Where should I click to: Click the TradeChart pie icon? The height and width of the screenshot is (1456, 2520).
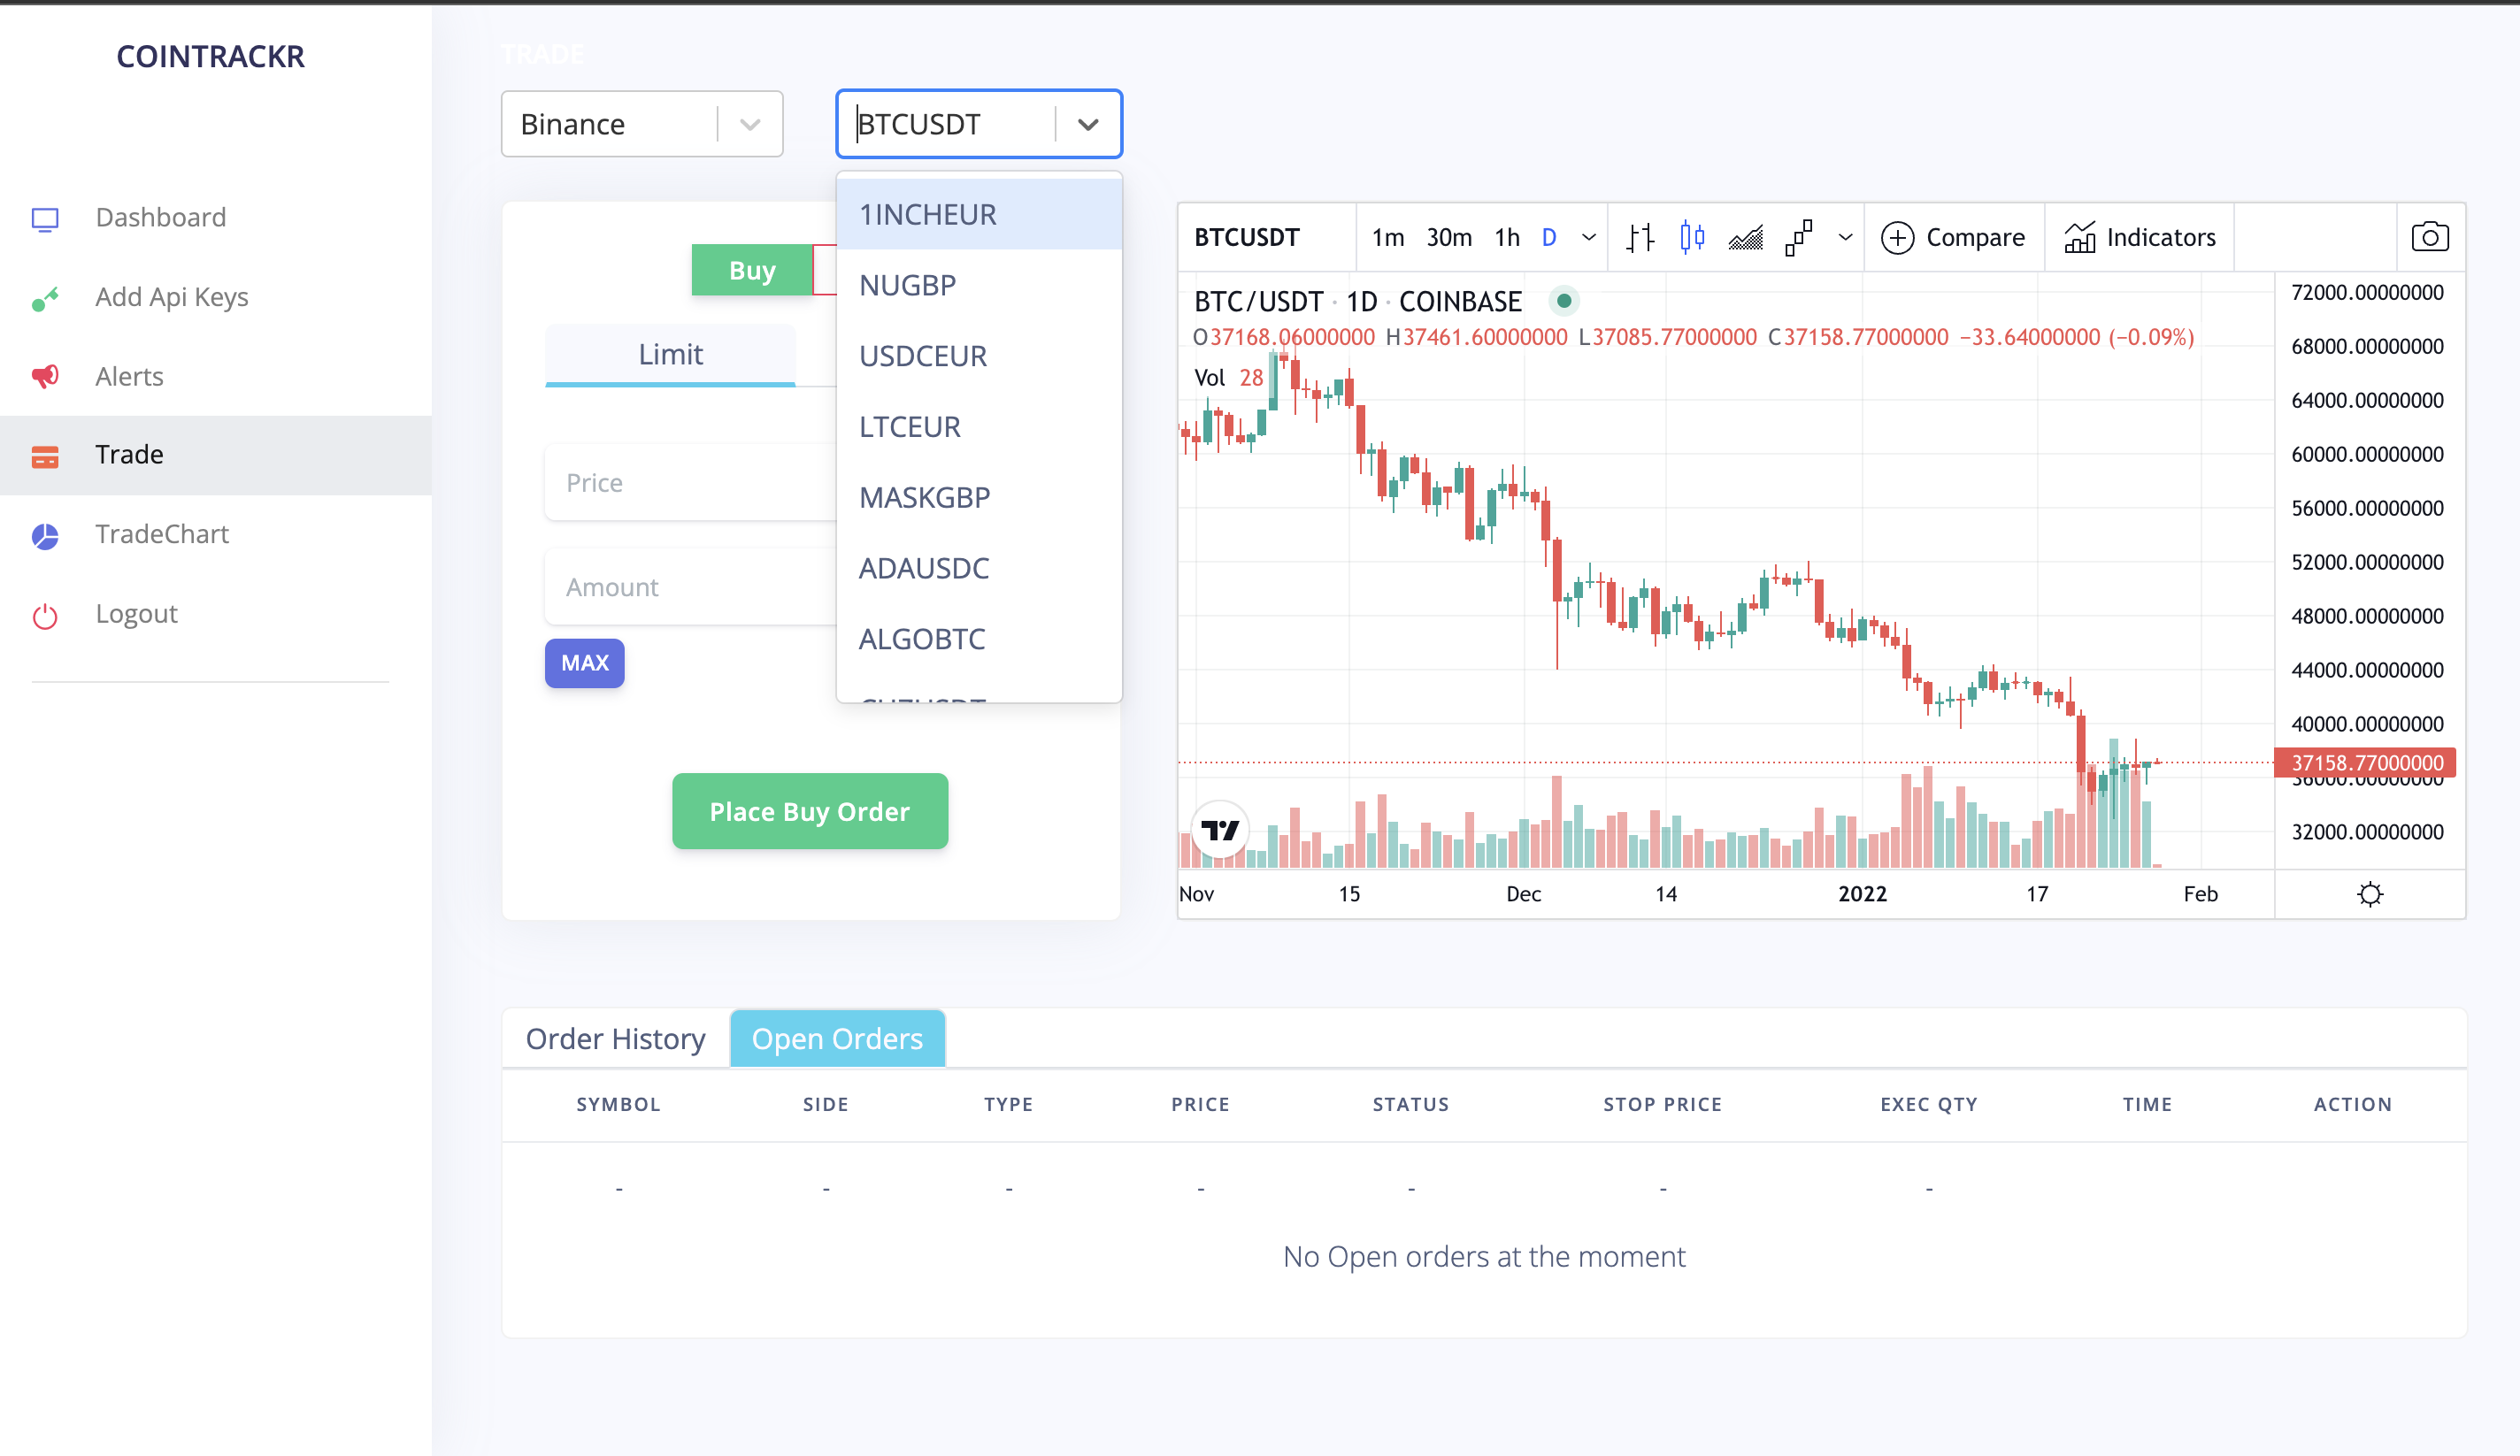tap(45, 536)
